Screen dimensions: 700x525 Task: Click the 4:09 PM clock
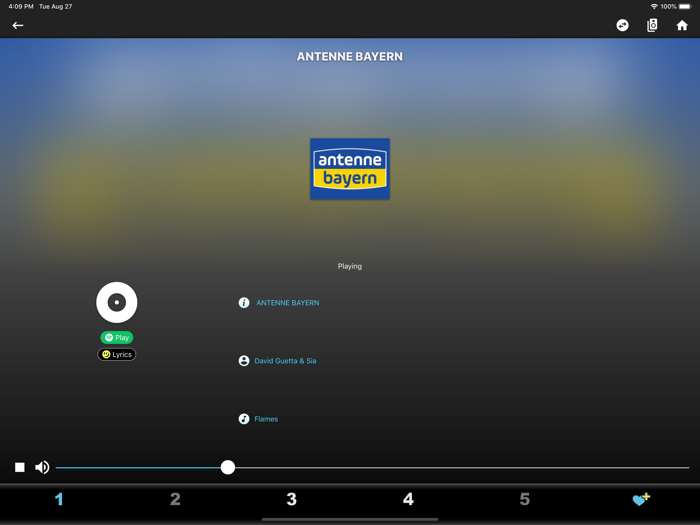click(21, 6)
